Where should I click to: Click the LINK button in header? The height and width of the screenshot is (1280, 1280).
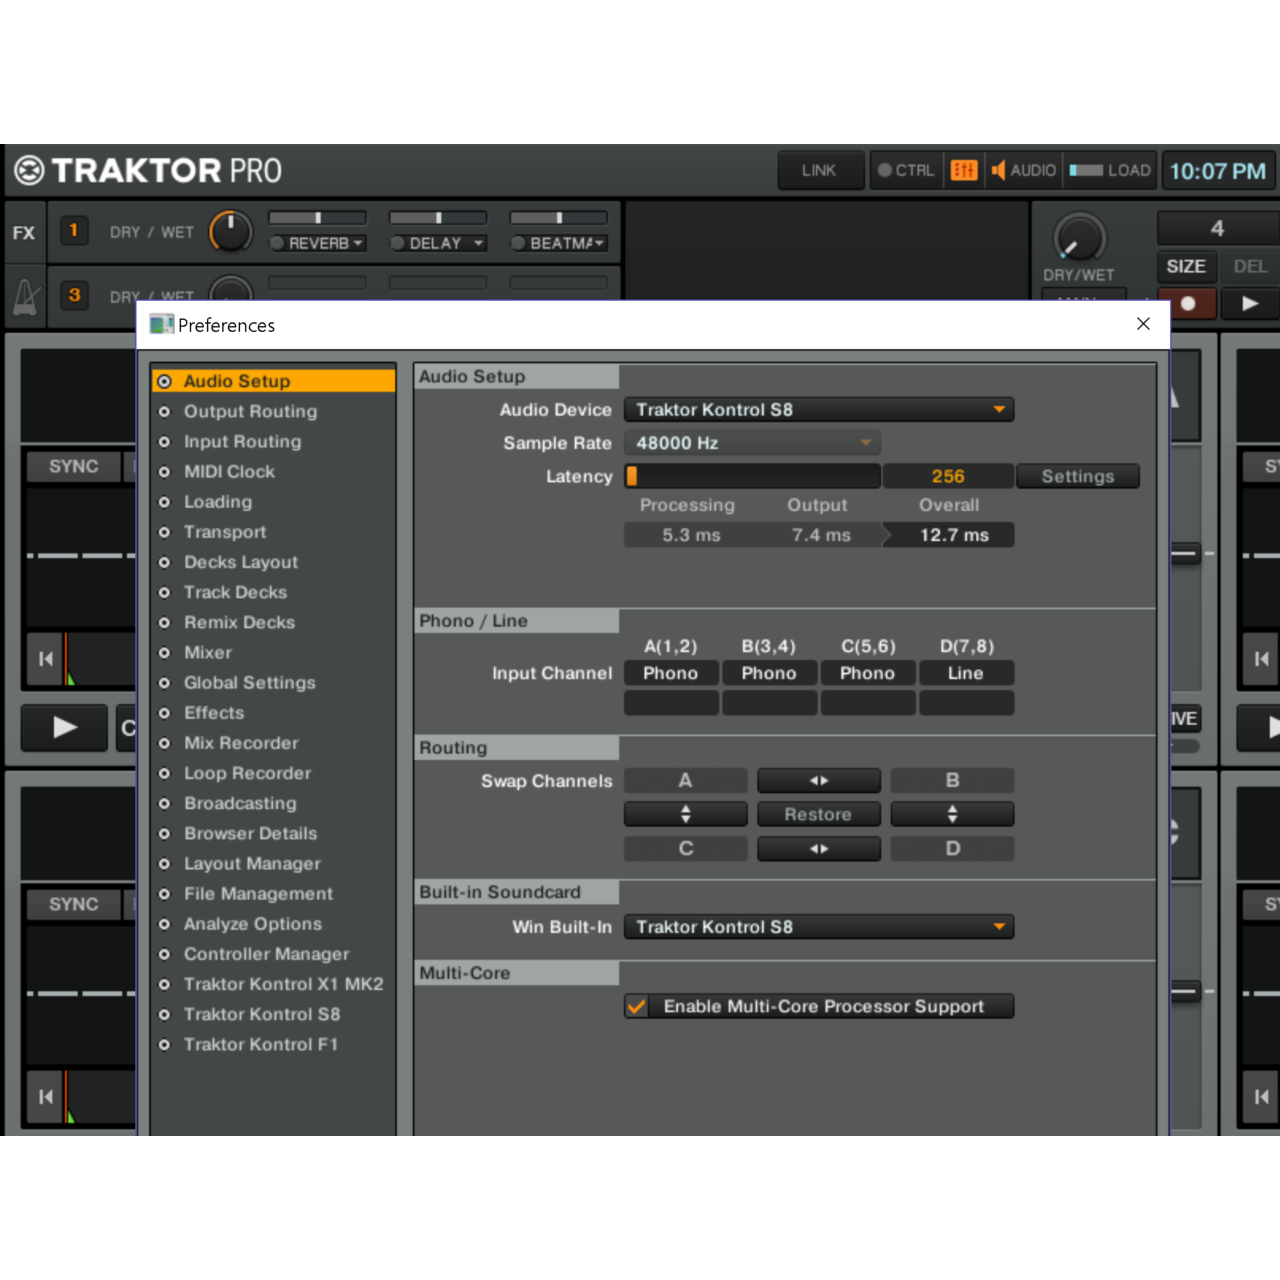pos(819,170)
